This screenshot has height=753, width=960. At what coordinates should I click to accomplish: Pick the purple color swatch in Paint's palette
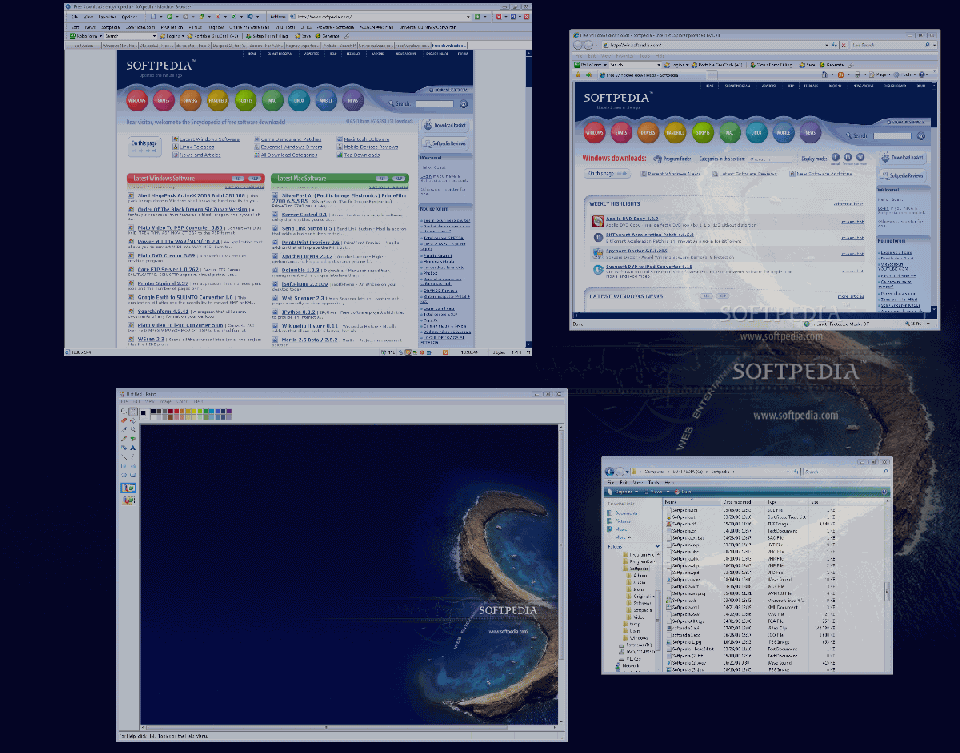click(x=228, y=411)
